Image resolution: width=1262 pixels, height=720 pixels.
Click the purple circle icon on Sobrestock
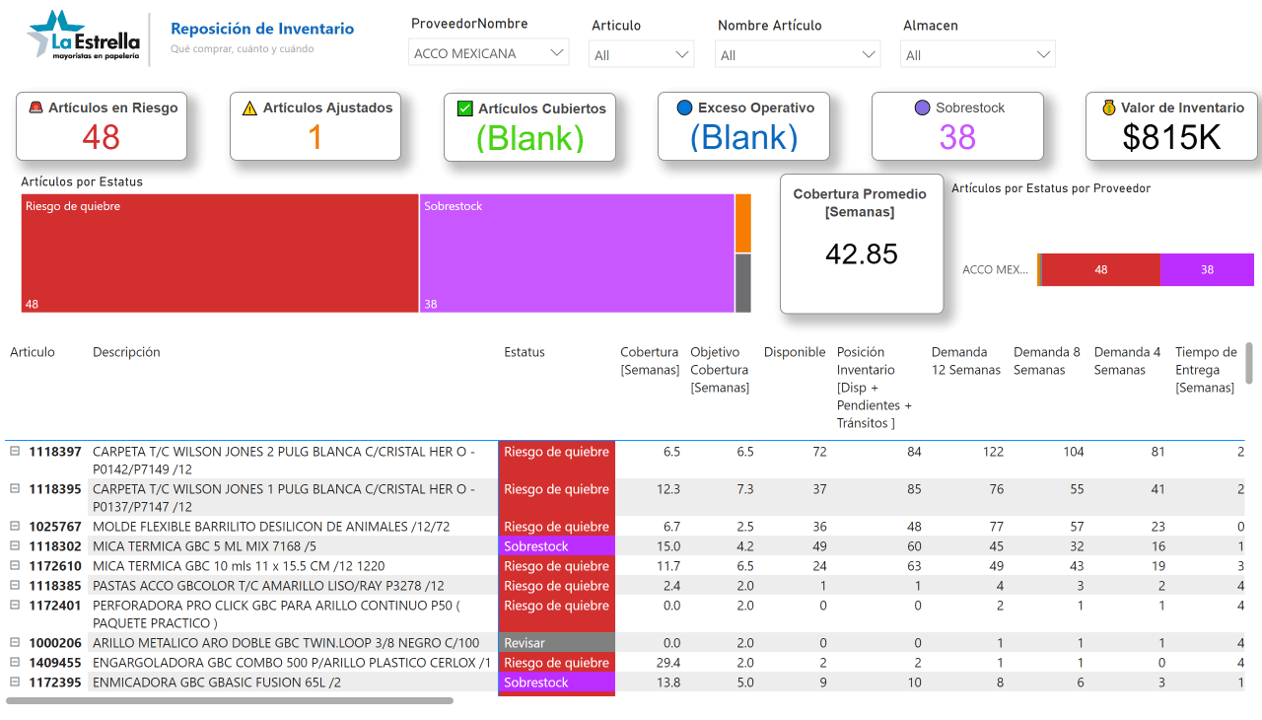[922, 108]
